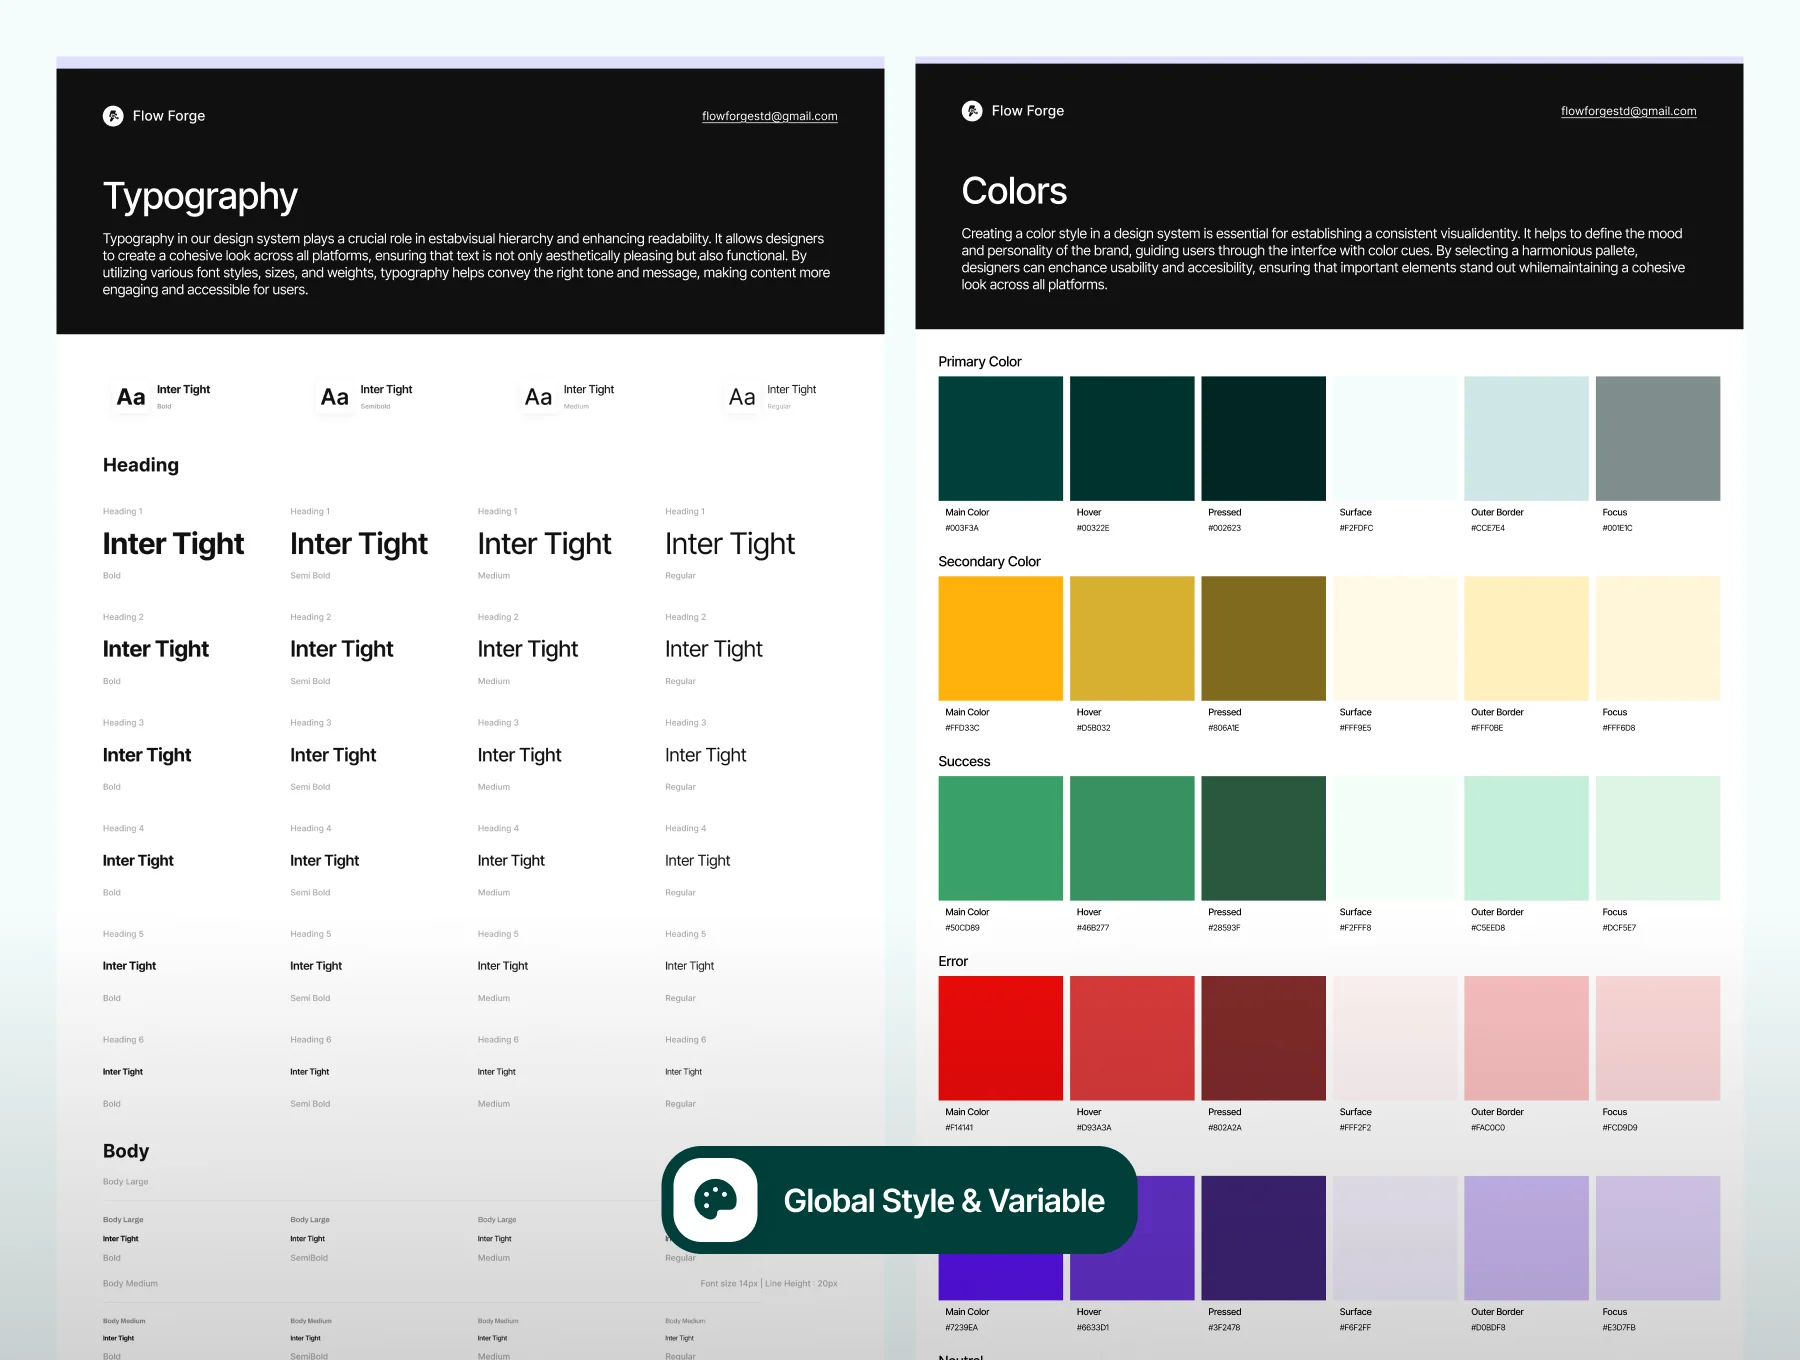The image size is (1800, 1360).
Task: Choose the Success Hover swatch
Action: point(1132,839)
